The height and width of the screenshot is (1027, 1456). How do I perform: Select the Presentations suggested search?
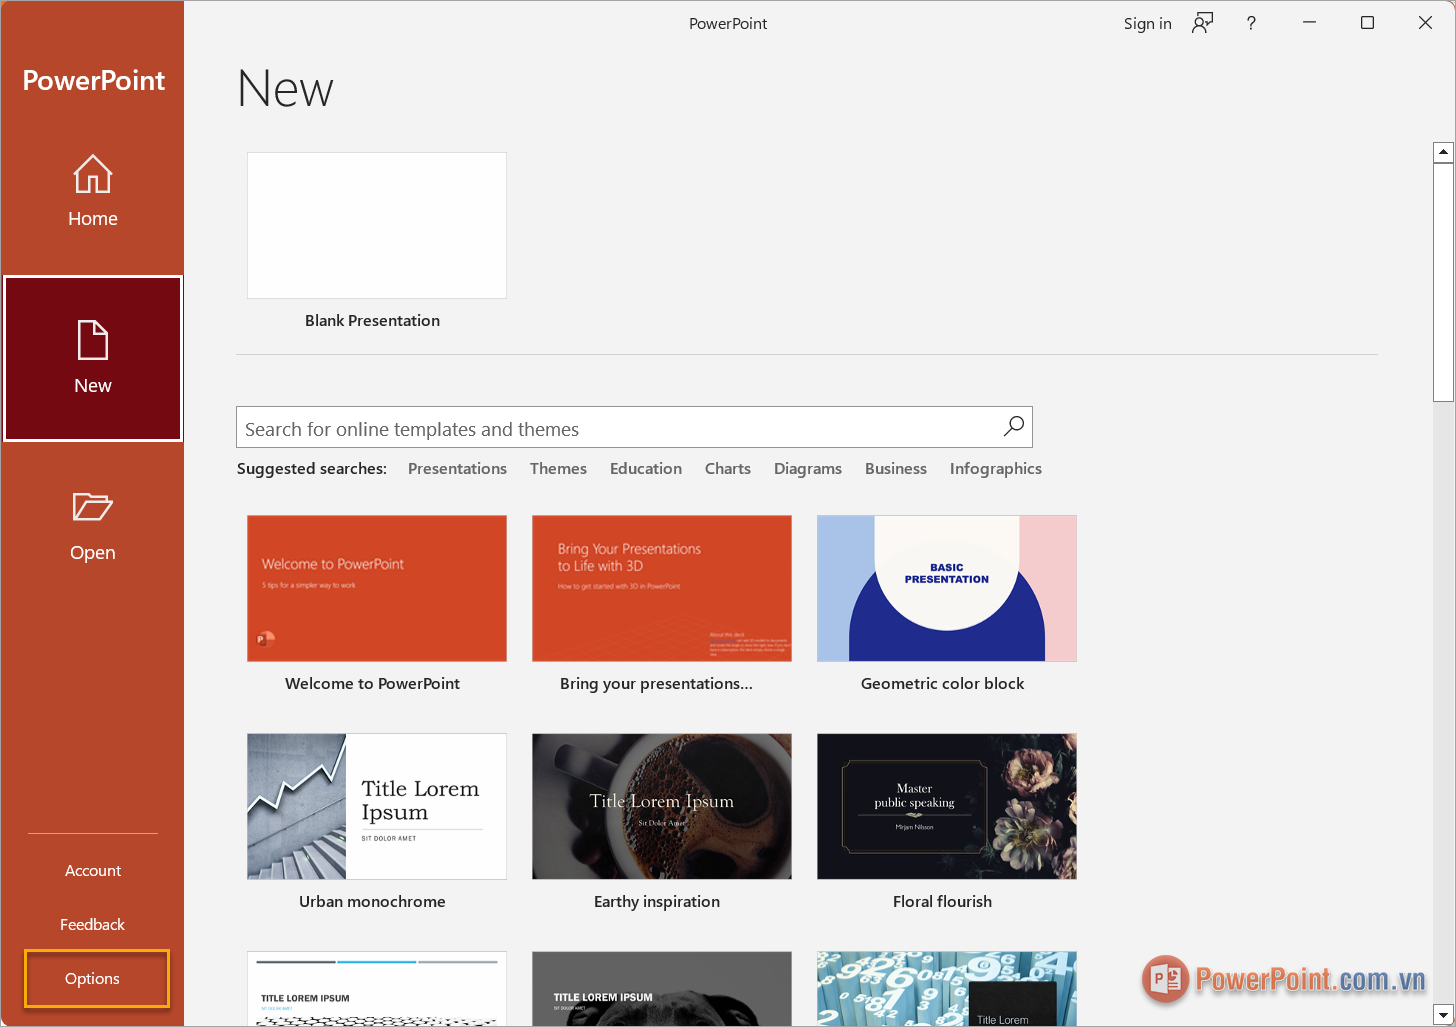pos(457,468)
